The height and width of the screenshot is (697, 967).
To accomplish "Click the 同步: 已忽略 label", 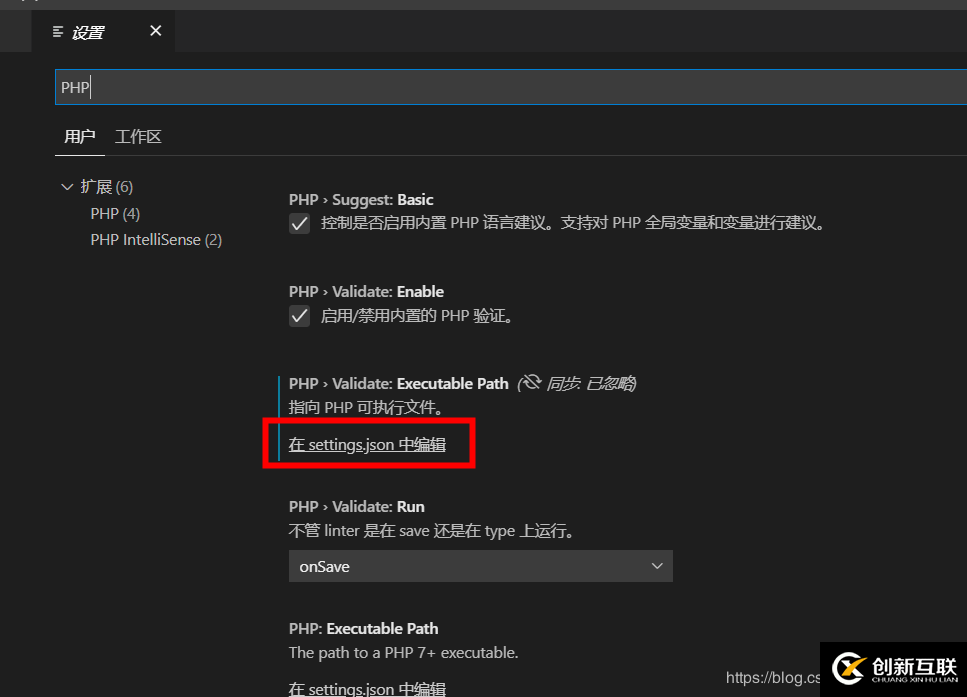I will pos(591,384).
